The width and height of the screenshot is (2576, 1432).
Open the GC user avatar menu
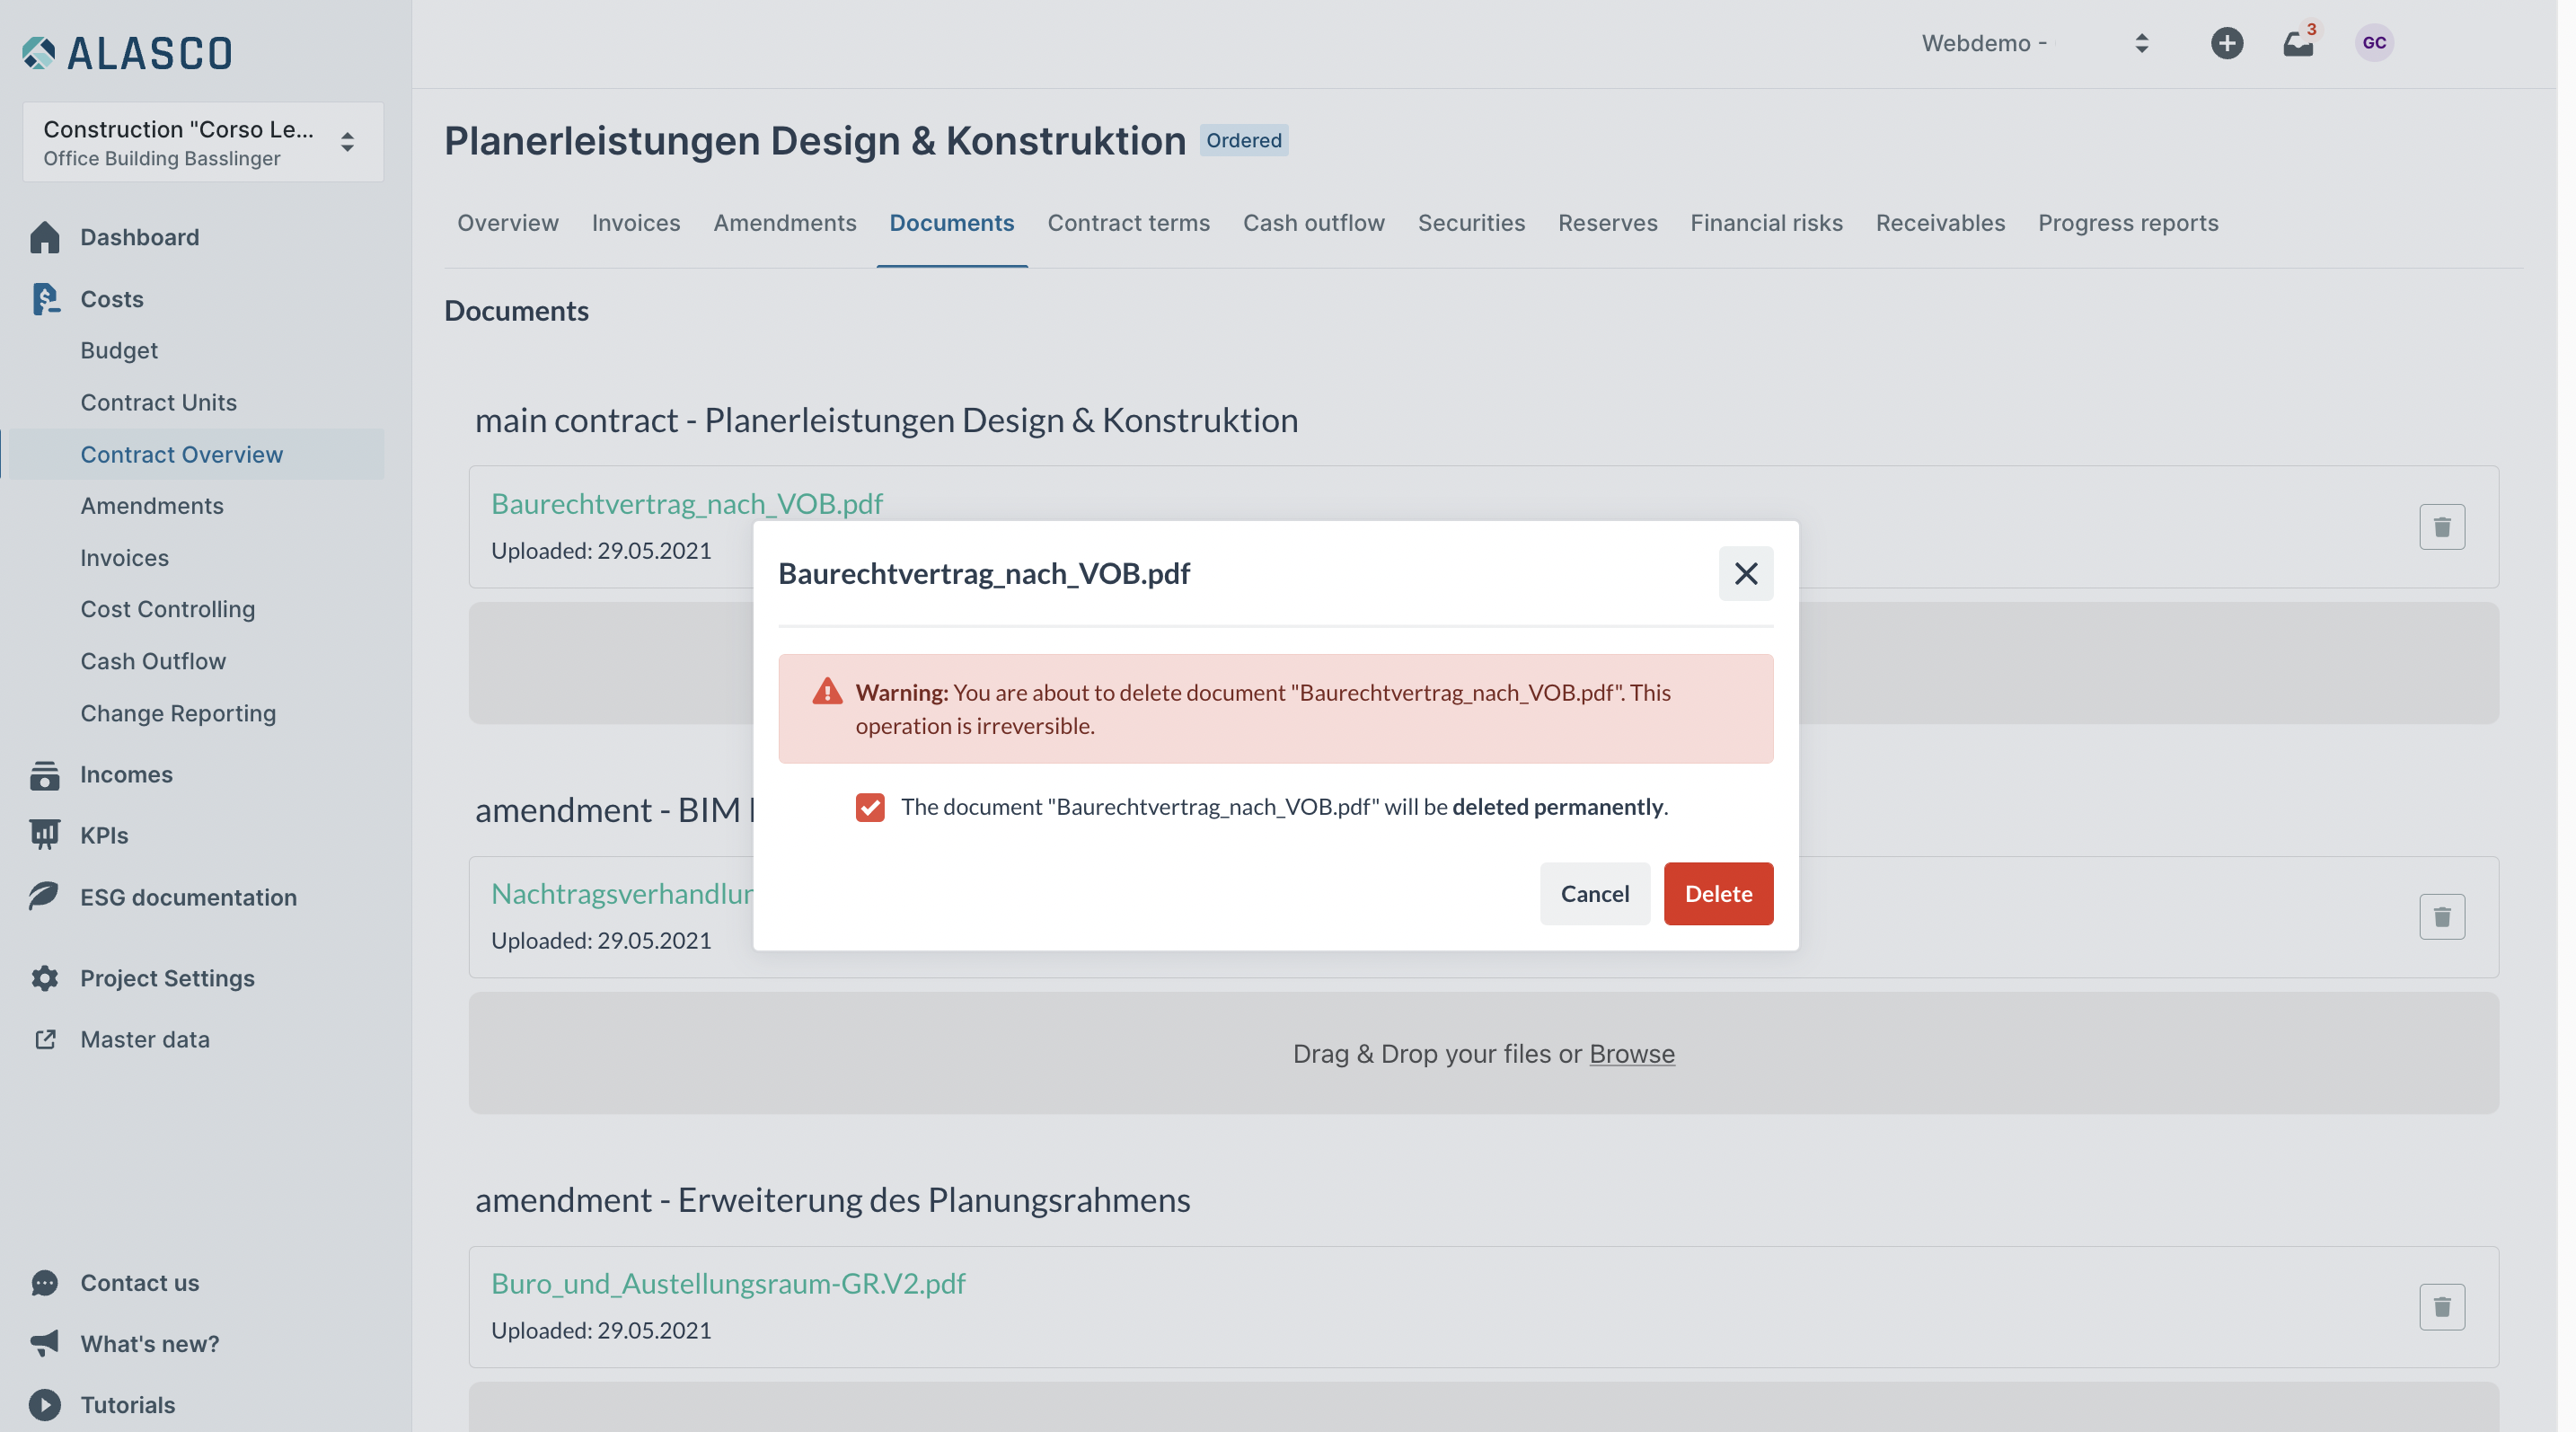click(x=2374, y=43)
